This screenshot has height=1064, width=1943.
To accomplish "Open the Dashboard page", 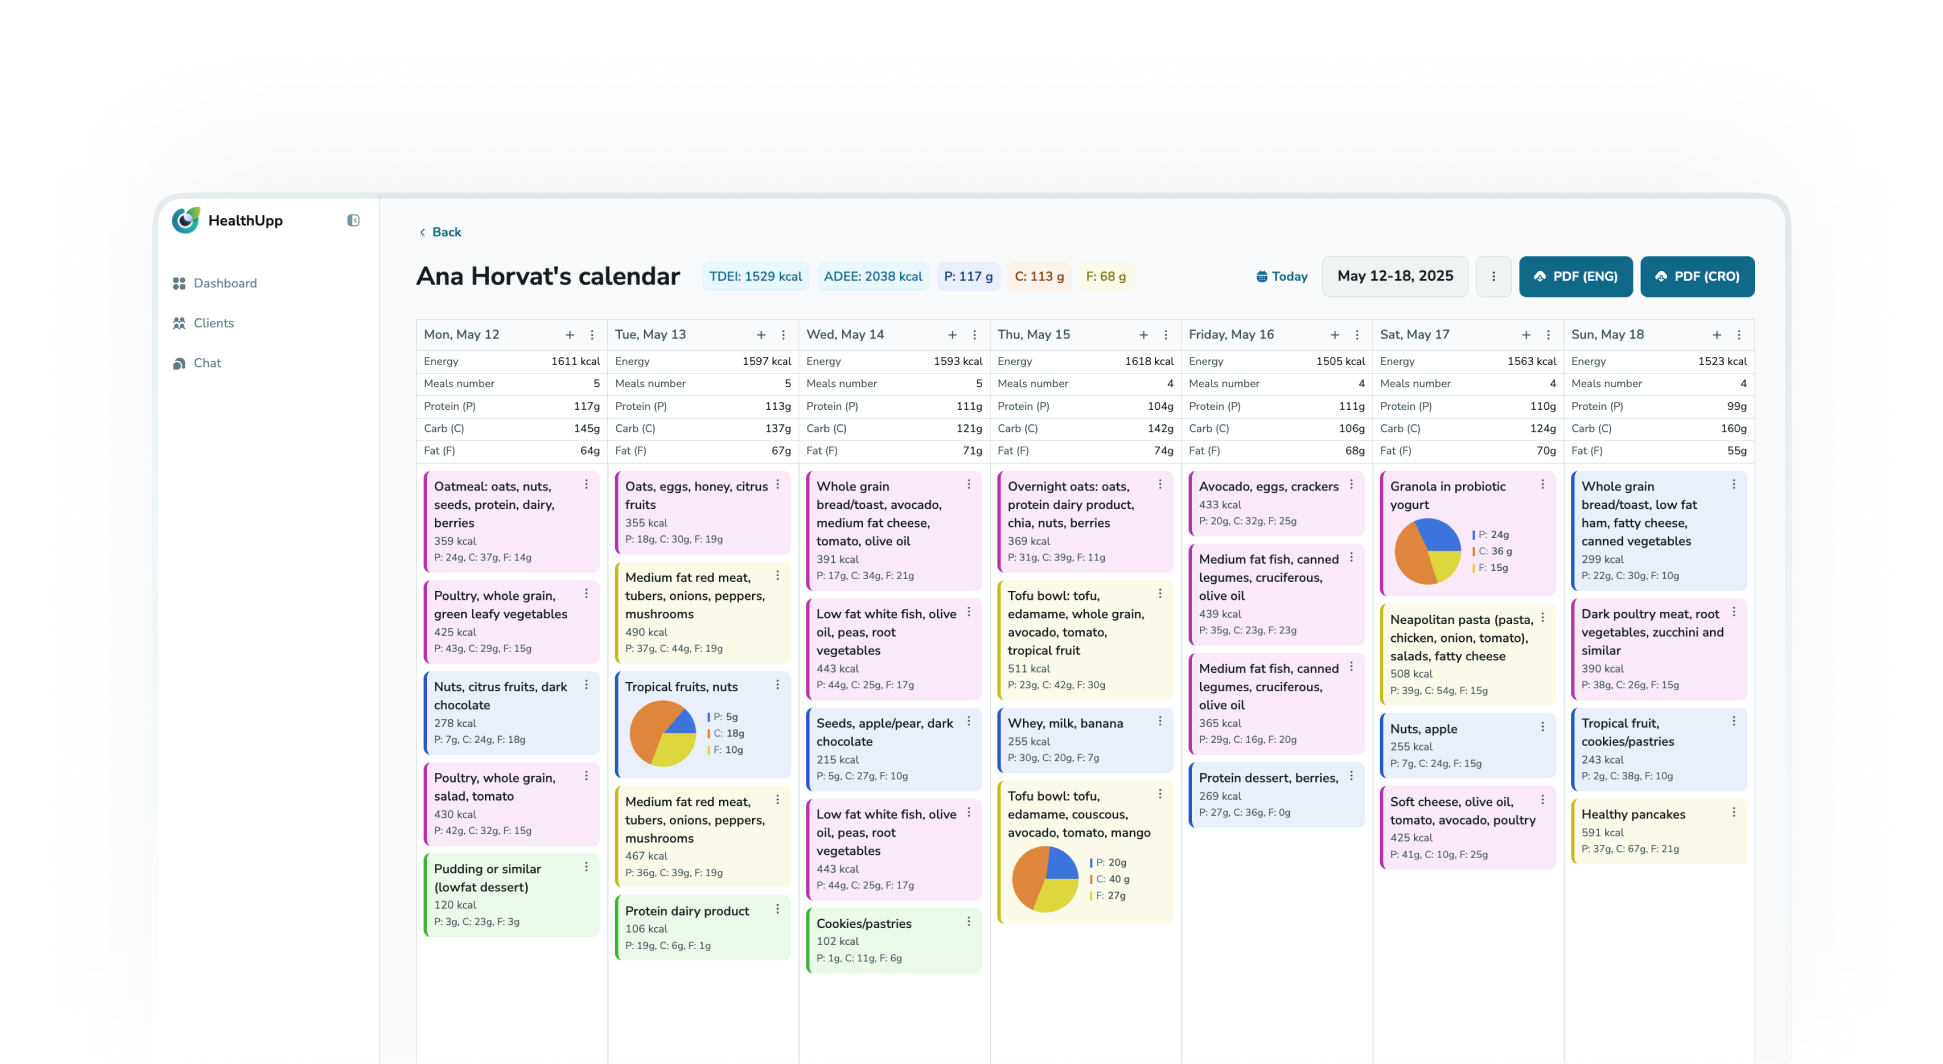I will point(225,284).
